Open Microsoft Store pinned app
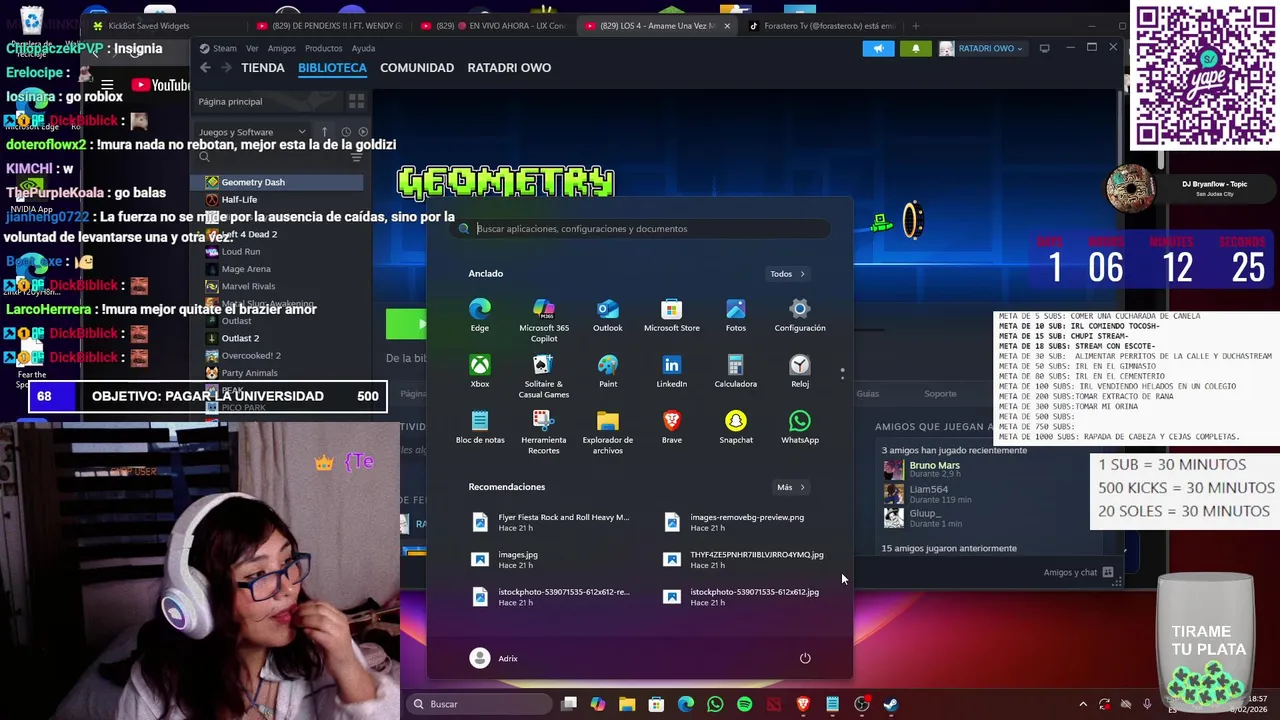 [x=671, y=315]
